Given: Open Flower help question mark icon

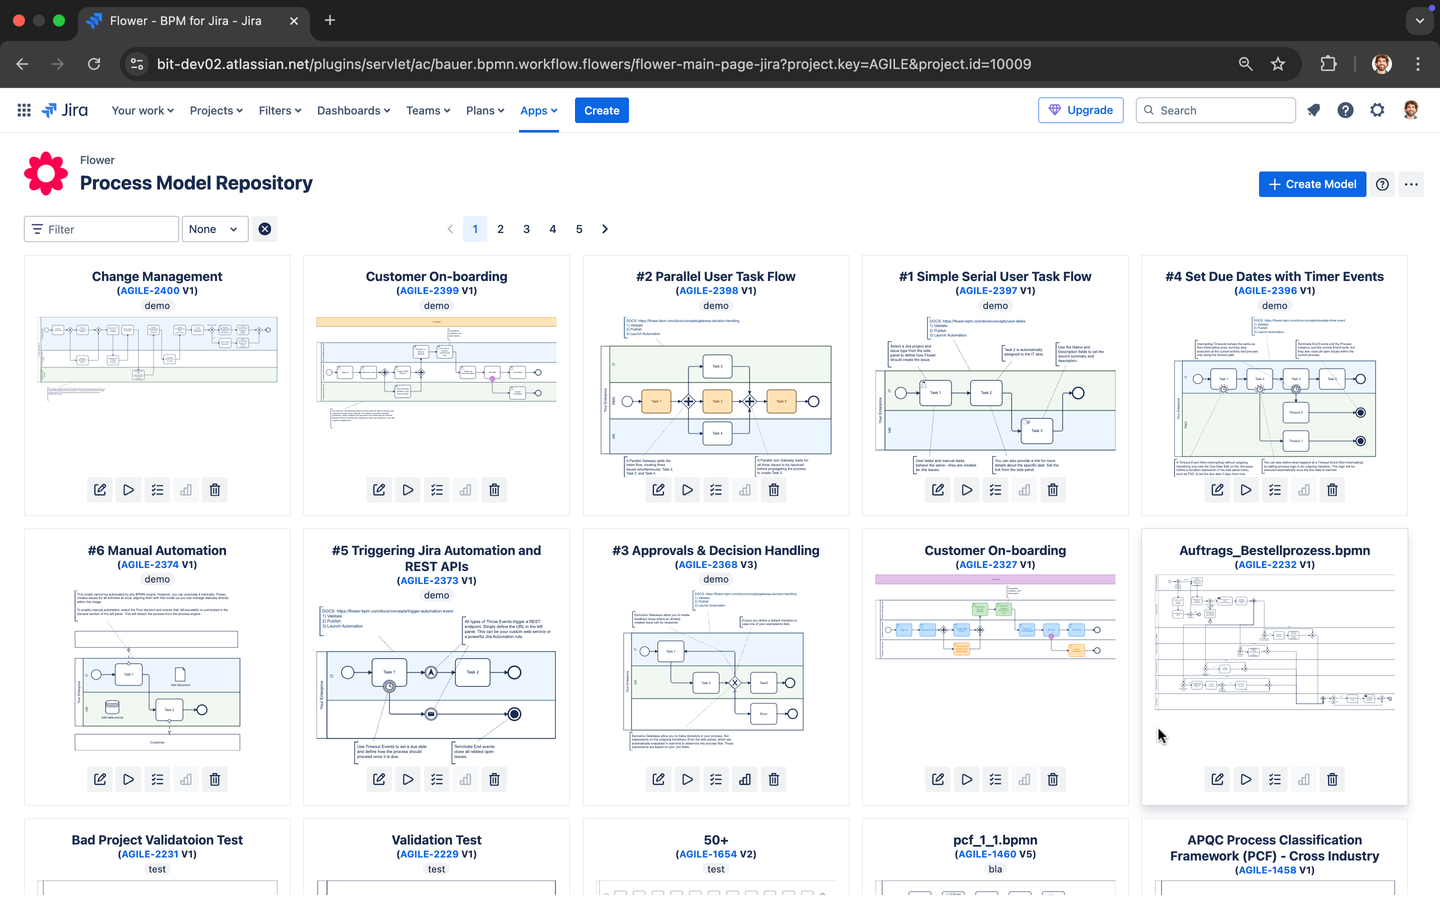Looking at the screenshot, I should click(1382, 184).
